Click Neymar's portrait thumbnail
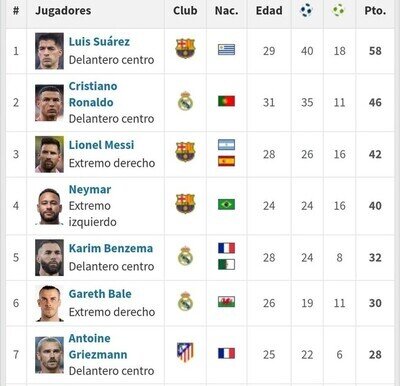 coord(49,206)
